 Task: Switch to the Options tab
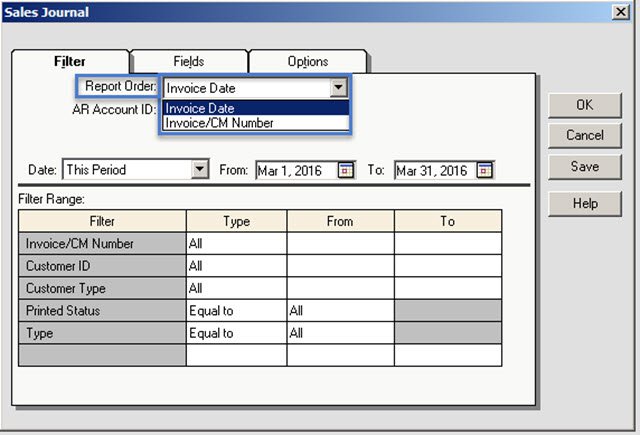click(x=308, y=62)
